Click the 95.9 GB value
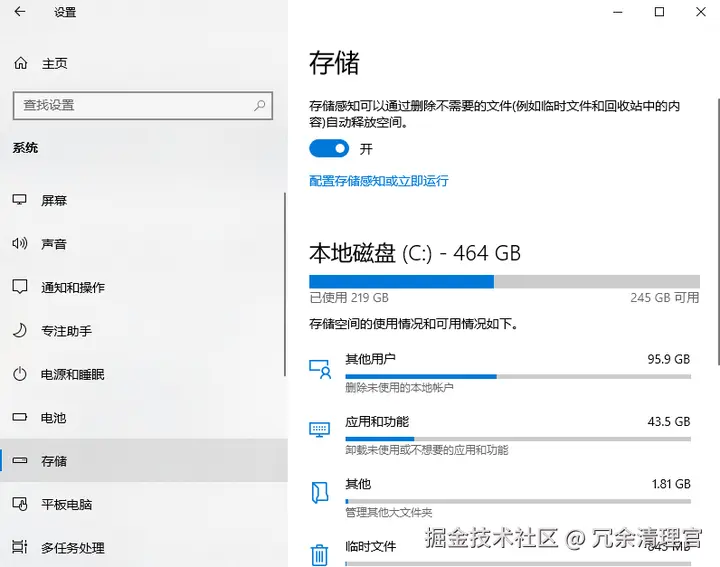The height and width of the screenshot is (567, 720). pyautogui.click(x=669, y=359)
